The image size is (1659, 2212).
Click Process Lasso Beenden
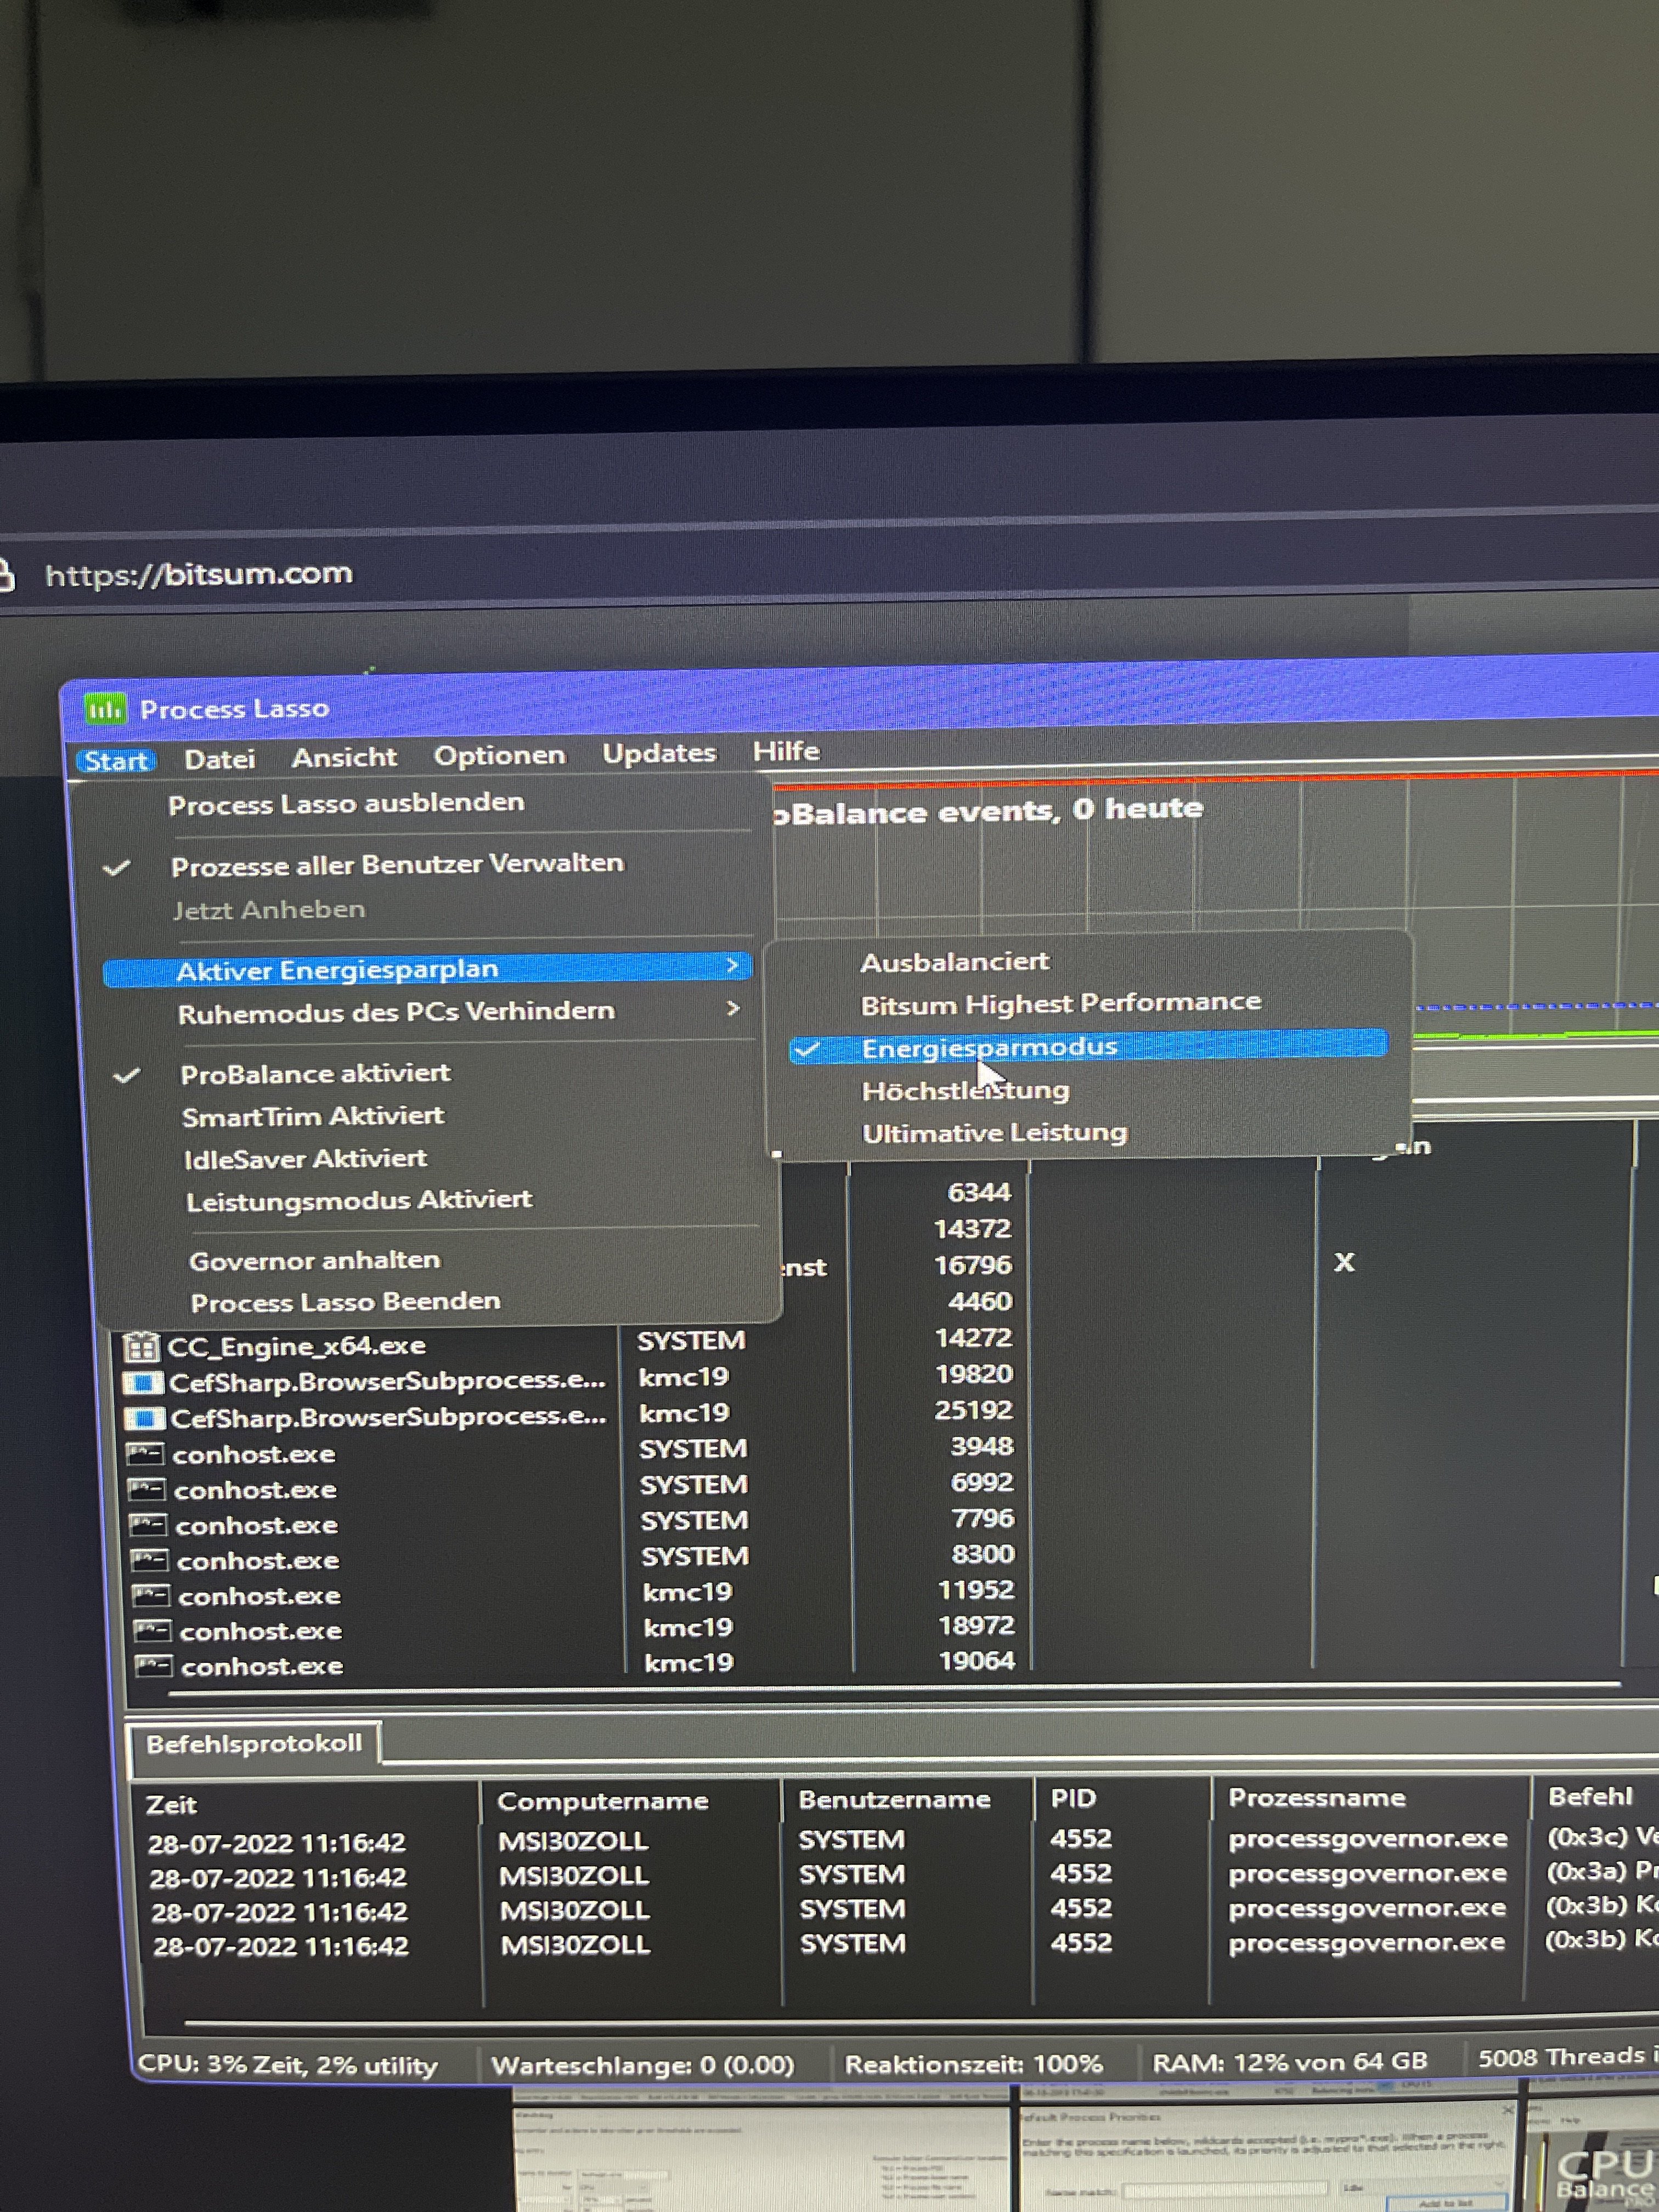click(x=345, y=1302)
